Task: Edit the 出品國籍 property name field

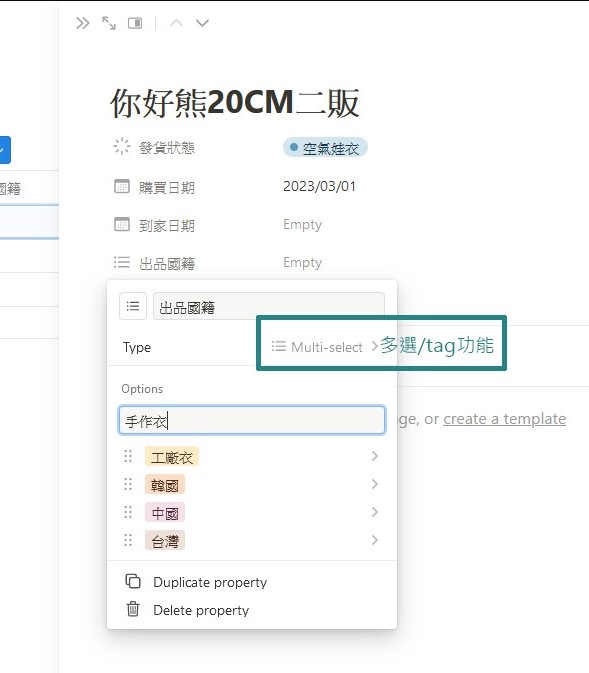Action: click(x=269, y=306)
